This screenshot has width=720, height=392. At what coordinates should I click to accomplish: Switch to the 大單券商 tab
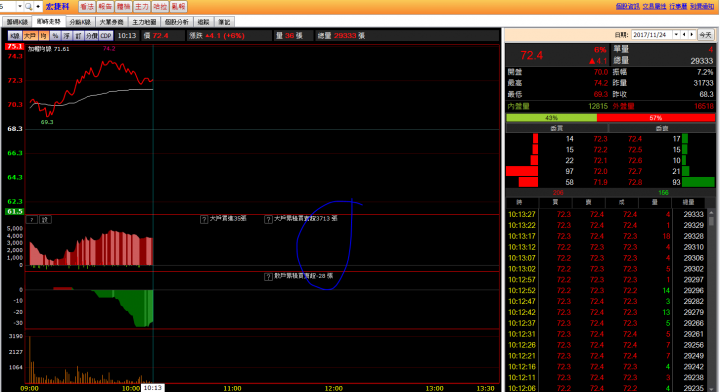112,22
